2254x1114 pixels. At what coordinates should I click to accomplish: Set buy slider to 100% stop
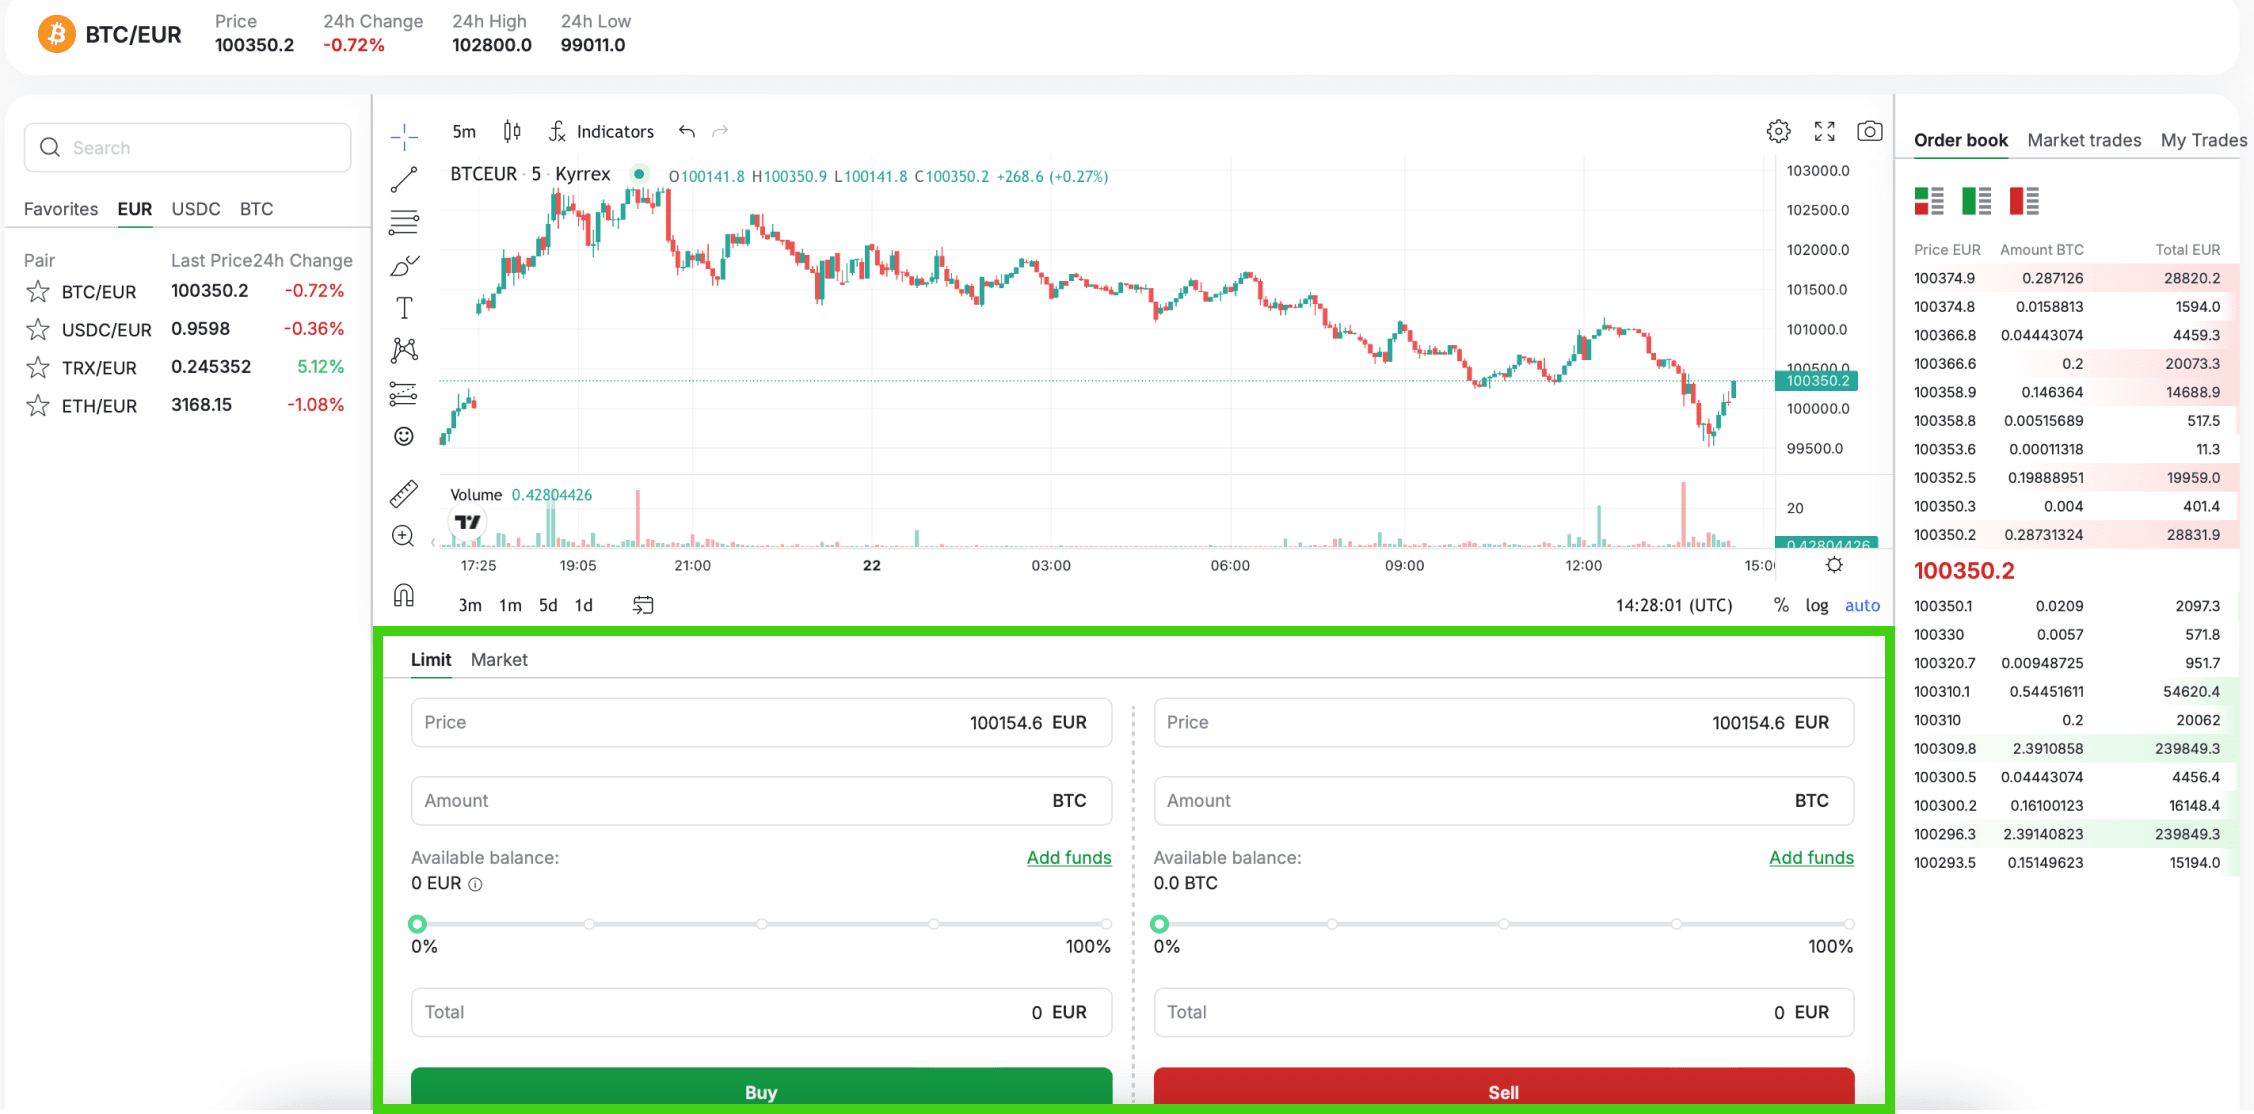point(1106,924)
